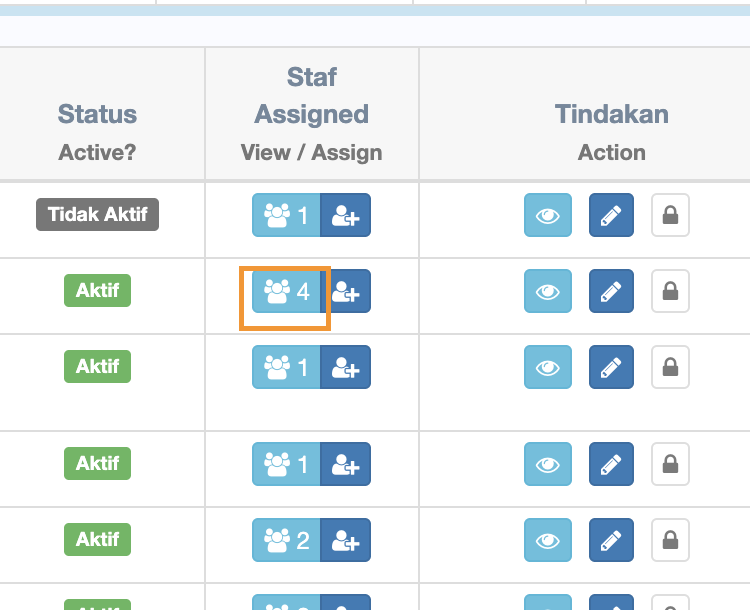Add staff to the row with 4 staff

pyautogui.click(x=346, y=291)
